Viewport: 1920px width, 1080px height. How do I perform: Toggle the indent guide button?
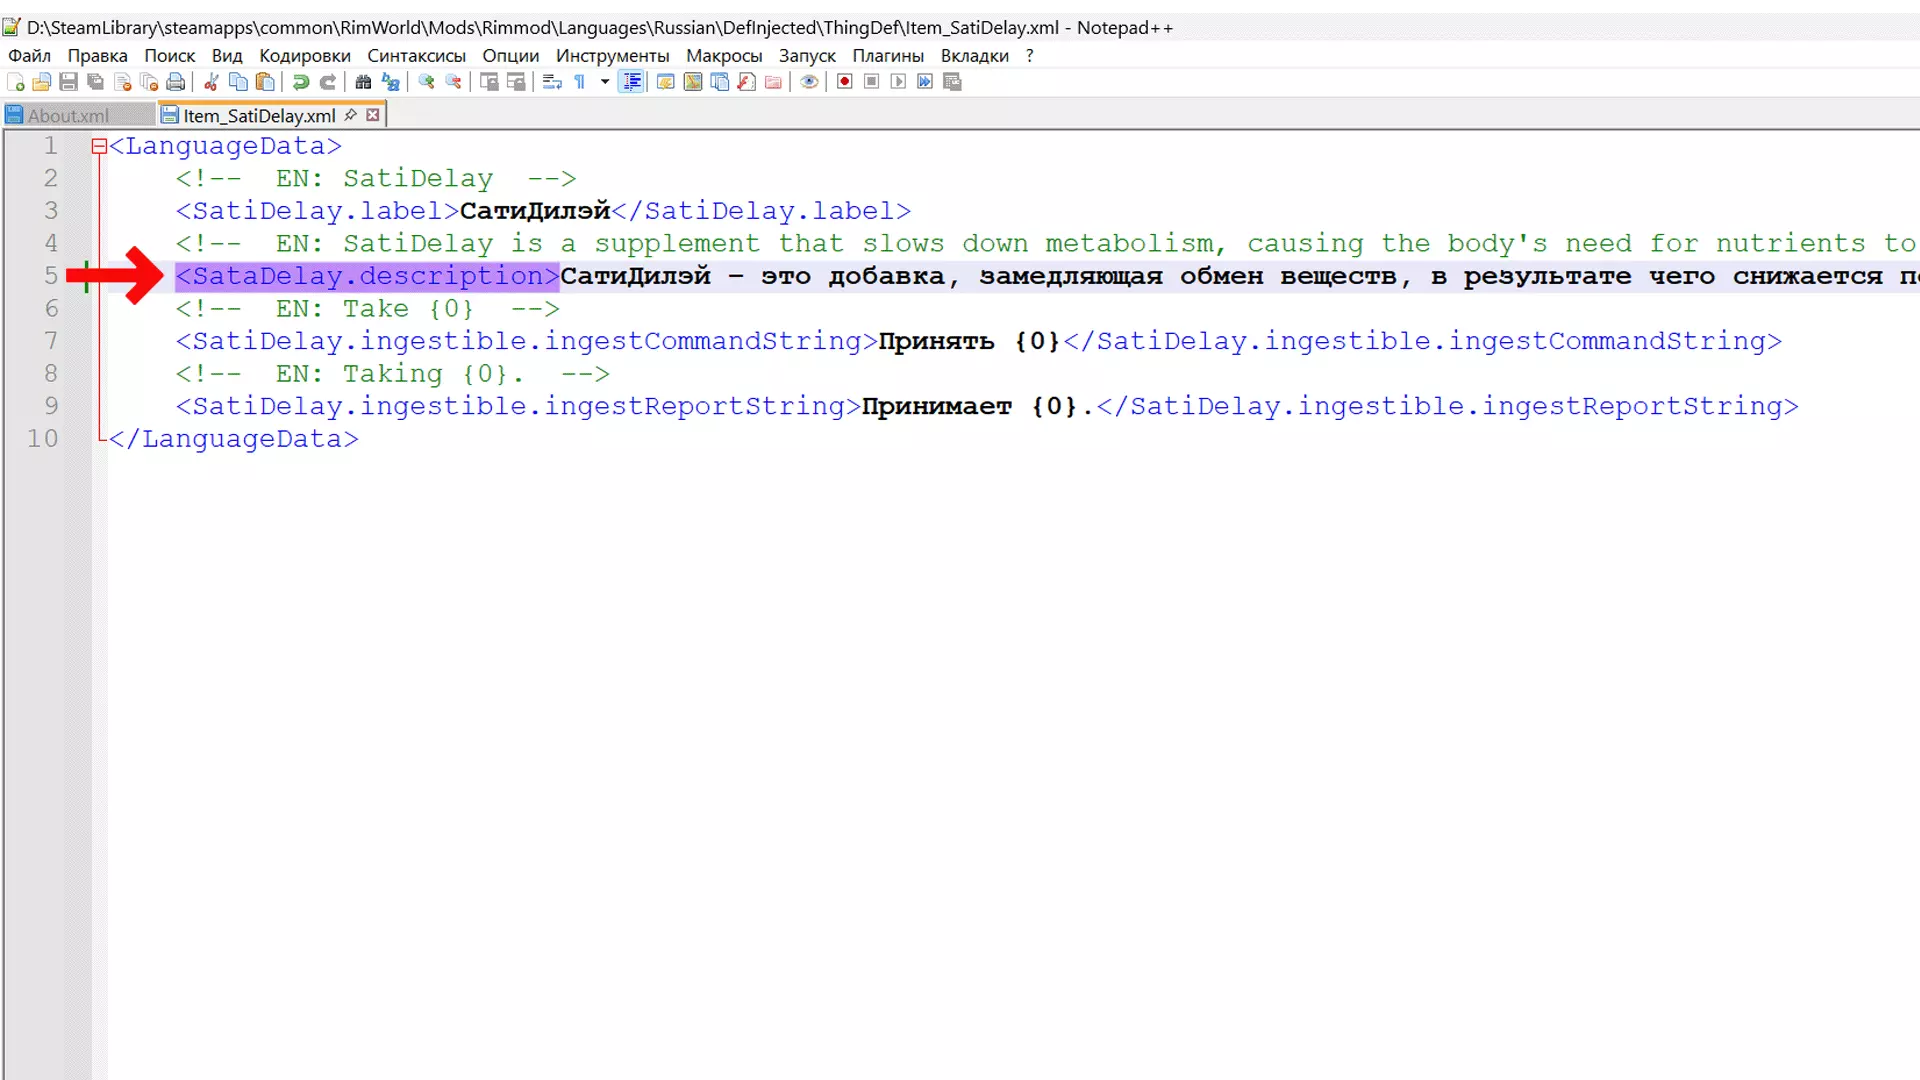pos(632,82)
